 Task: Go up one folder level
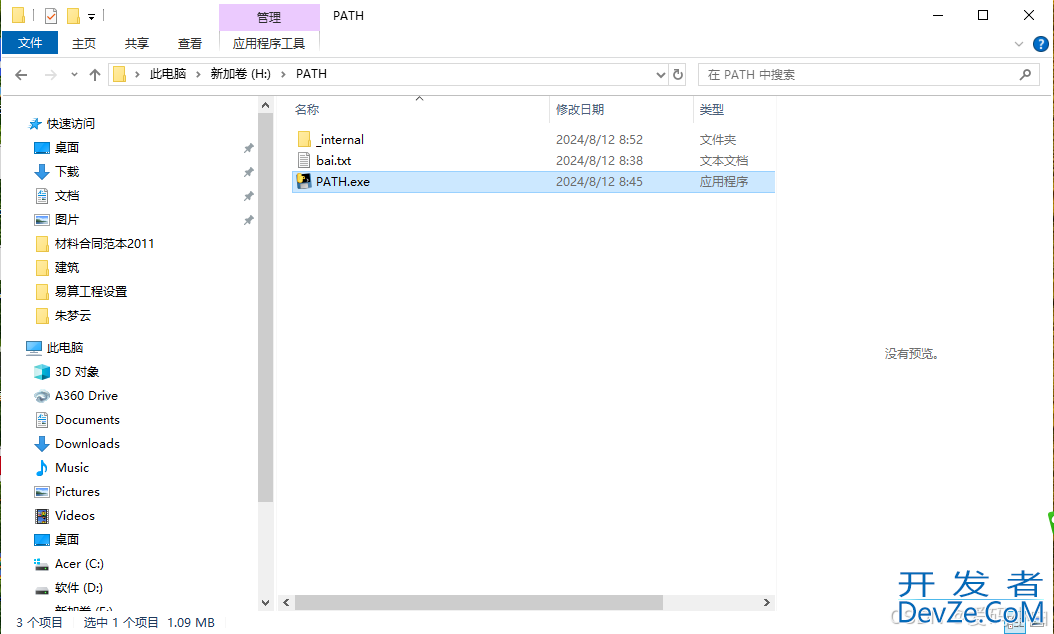95,75
